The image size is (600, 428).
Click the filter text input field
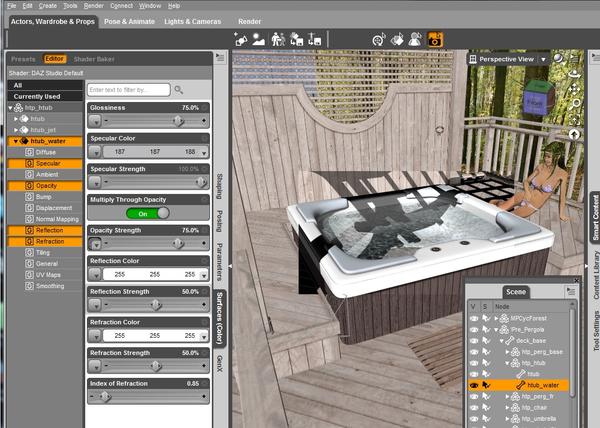(129, 90)
